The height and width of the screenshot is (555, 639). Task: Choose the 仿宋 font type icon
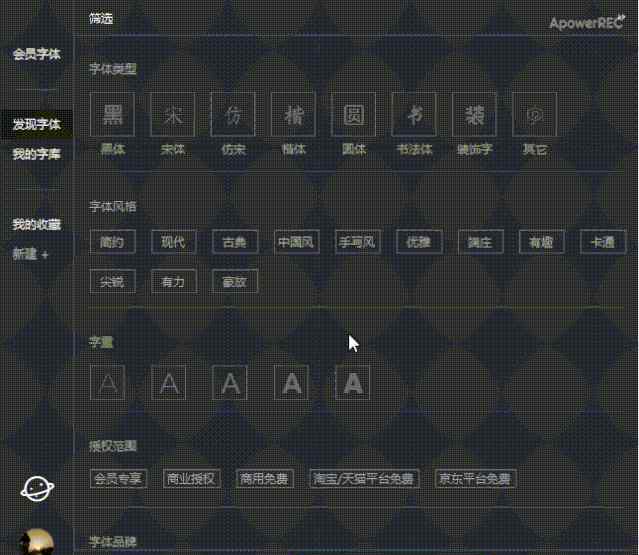point(233,115)
